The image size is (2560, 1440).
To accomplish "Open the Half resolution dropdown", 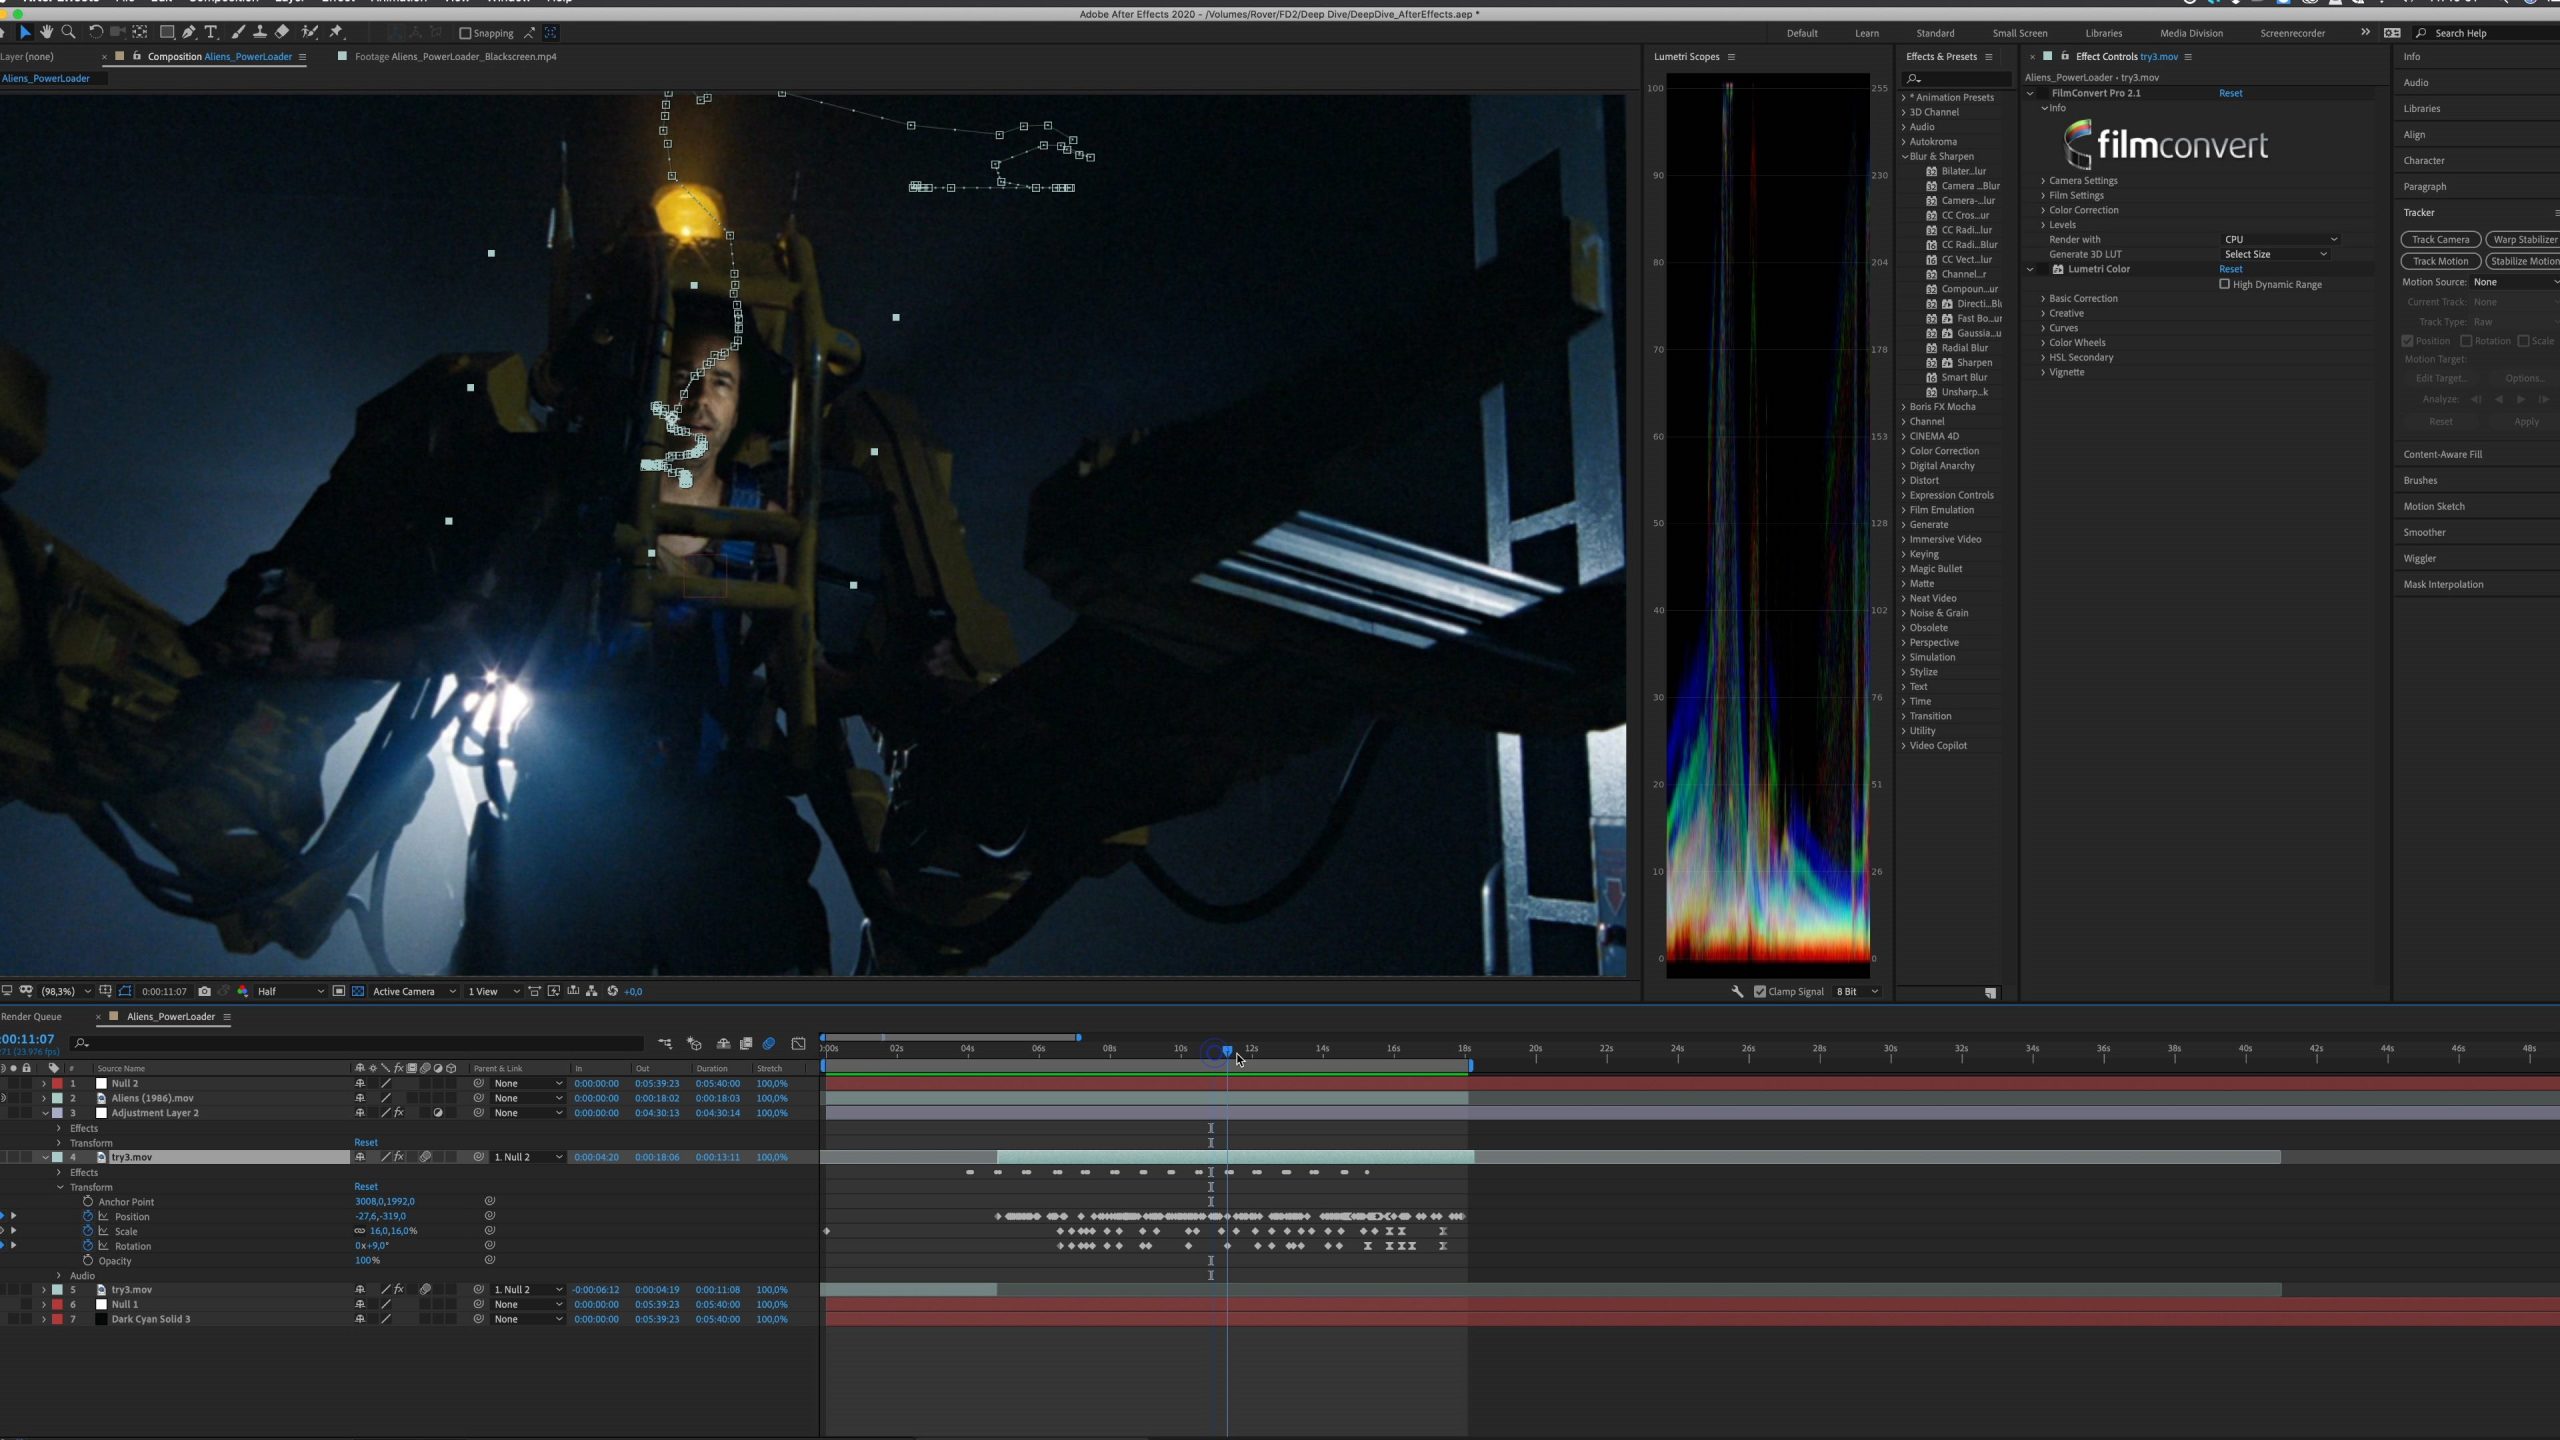I will 290,991.
